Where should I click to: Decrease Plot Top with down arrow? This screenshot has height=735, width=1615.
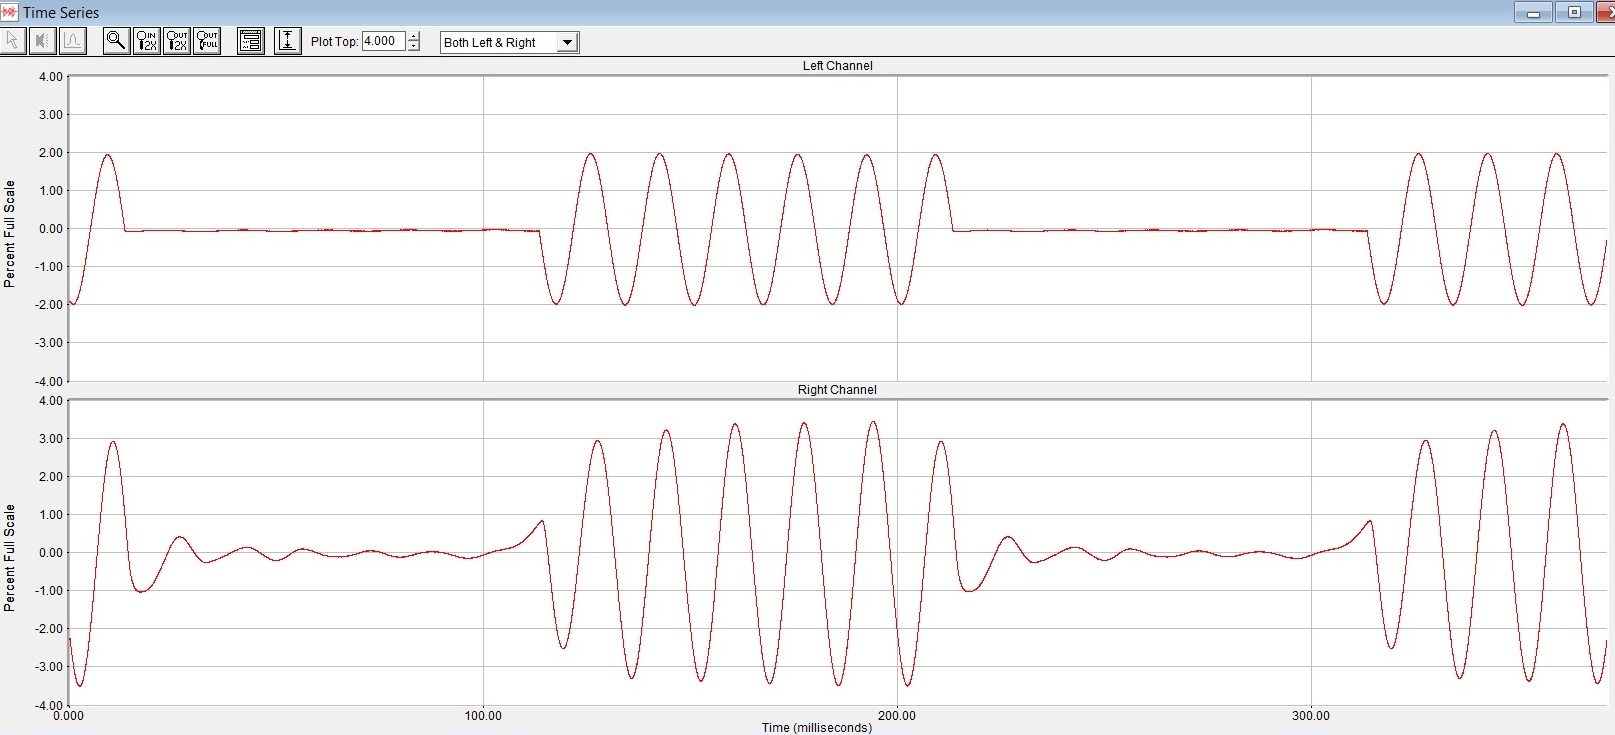pos(414,46)
